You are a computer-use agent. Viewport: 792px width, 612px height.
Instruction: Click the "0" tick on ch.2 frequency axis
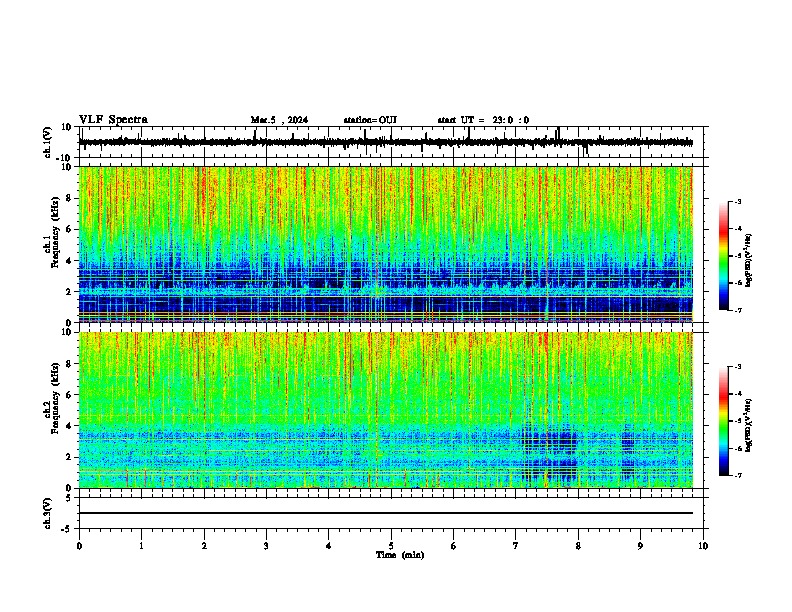point(69,488)
